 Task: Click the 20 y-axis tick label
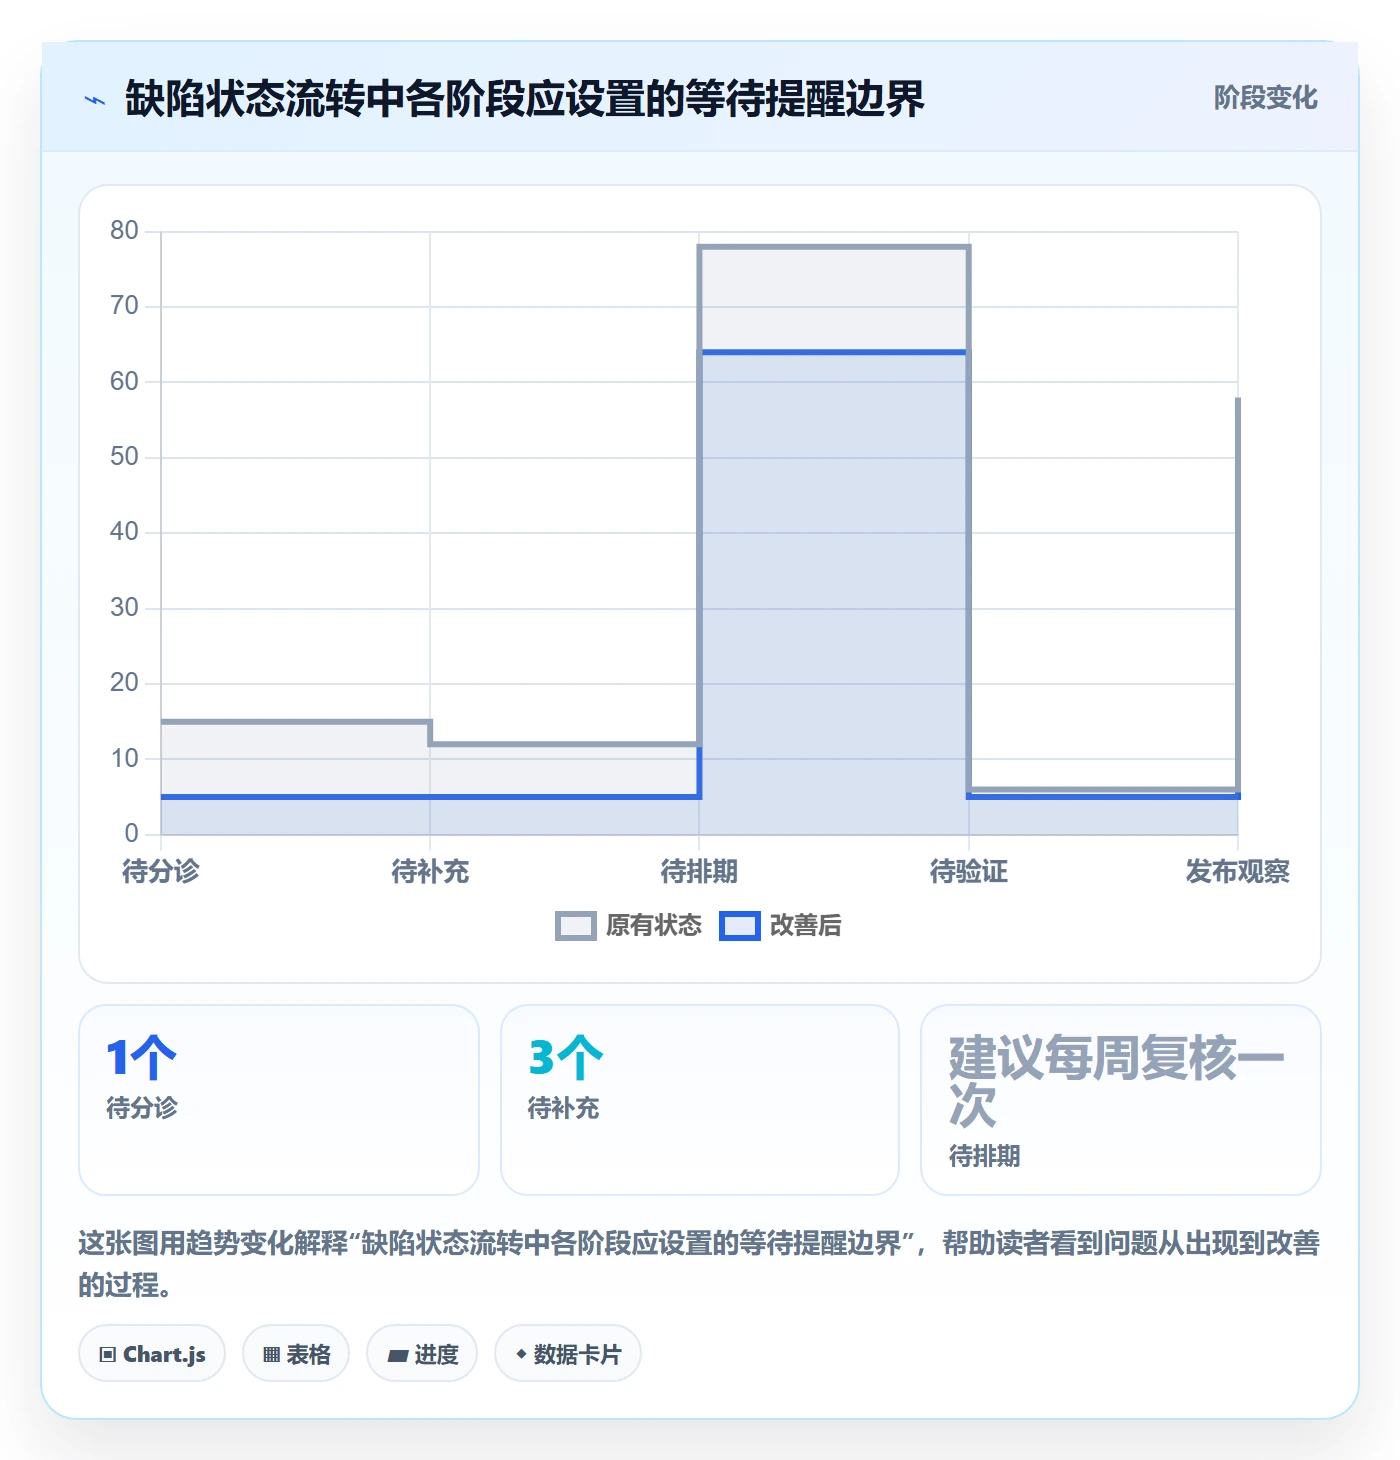[124, 683]
